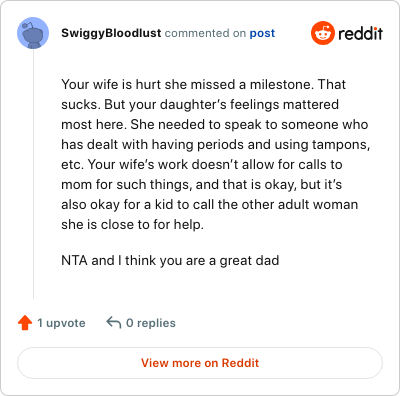
Task: Click the "1 upvote" count label
Action: (x=61, y=323)
